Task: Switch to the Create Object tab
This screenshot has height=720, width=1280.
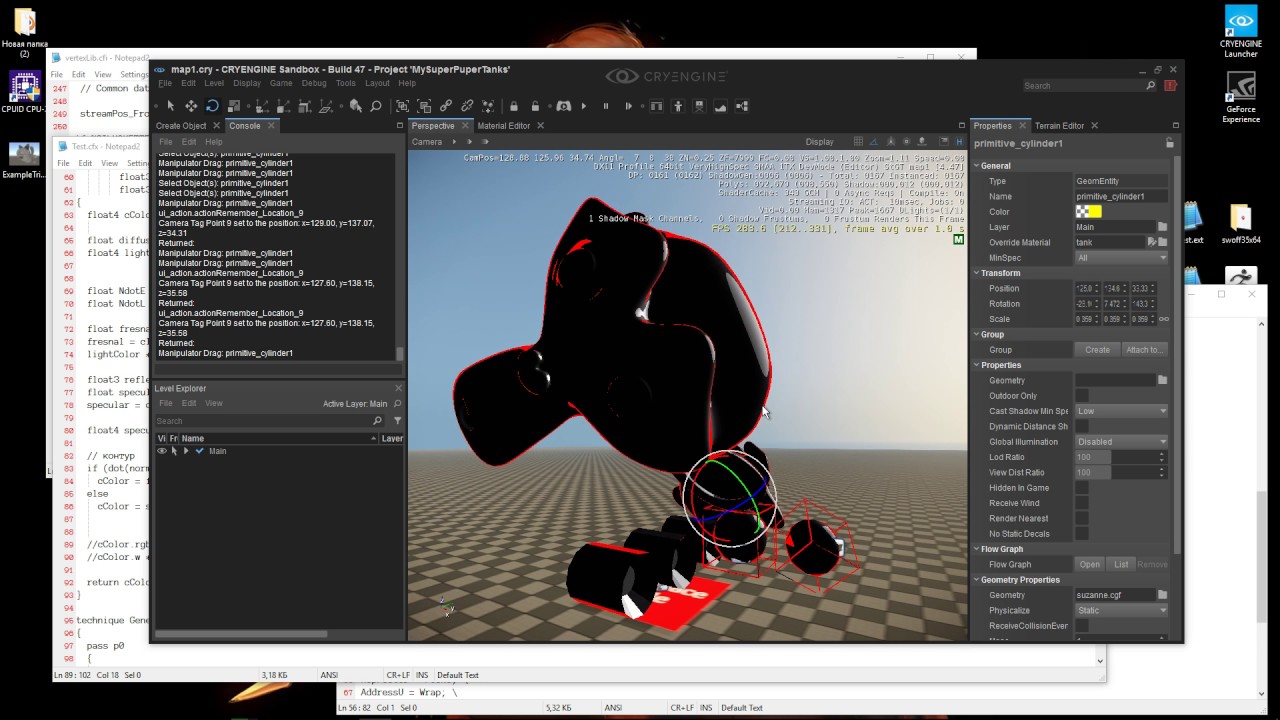Action: click(x=181, y=126)
